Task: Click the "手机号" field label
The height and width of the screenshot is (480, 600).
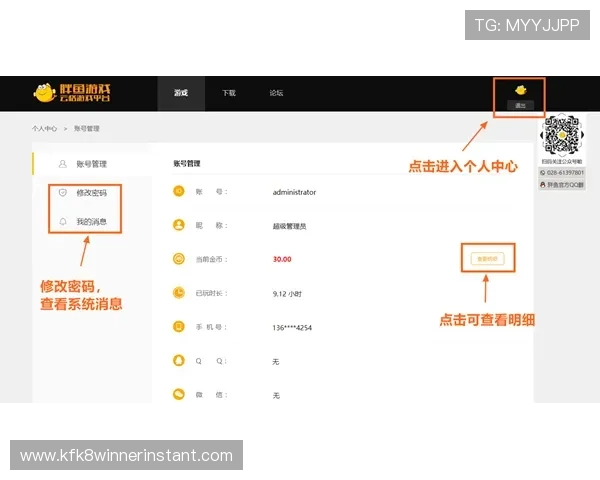Action: pyautogui.click(x=212, y=327)
